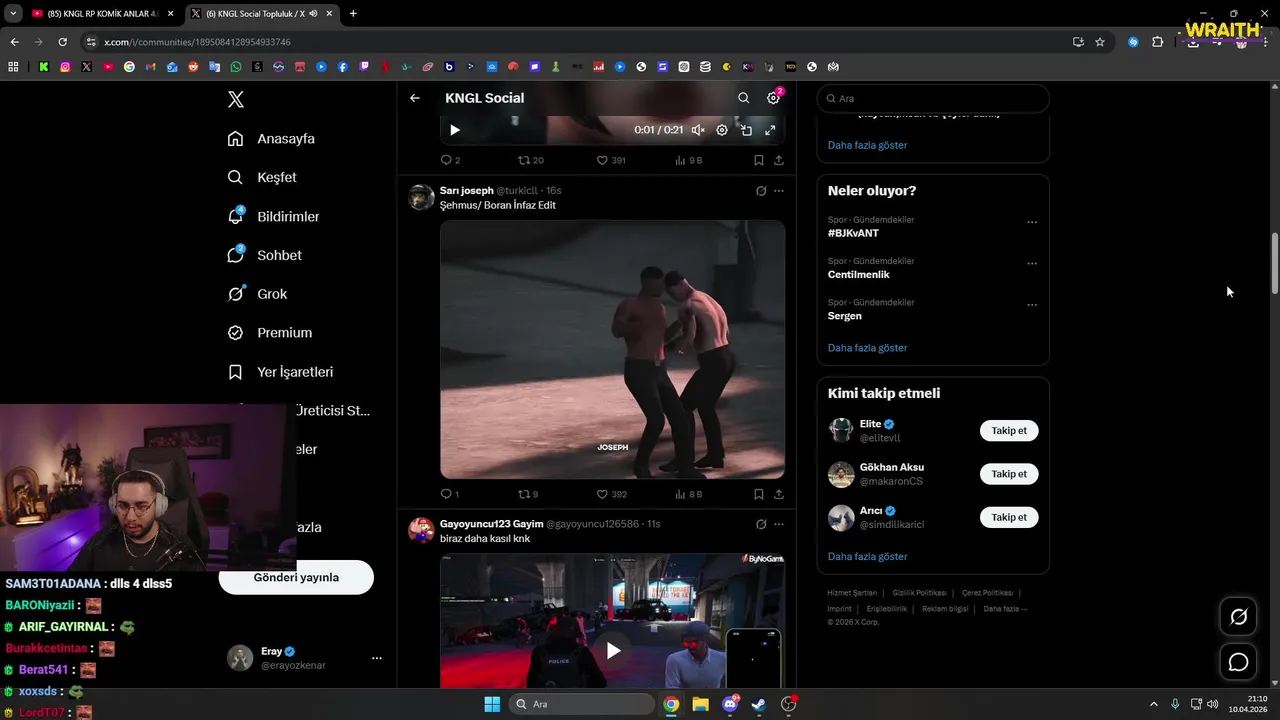Toggle picture-in-picture on top video

[746, 130]
